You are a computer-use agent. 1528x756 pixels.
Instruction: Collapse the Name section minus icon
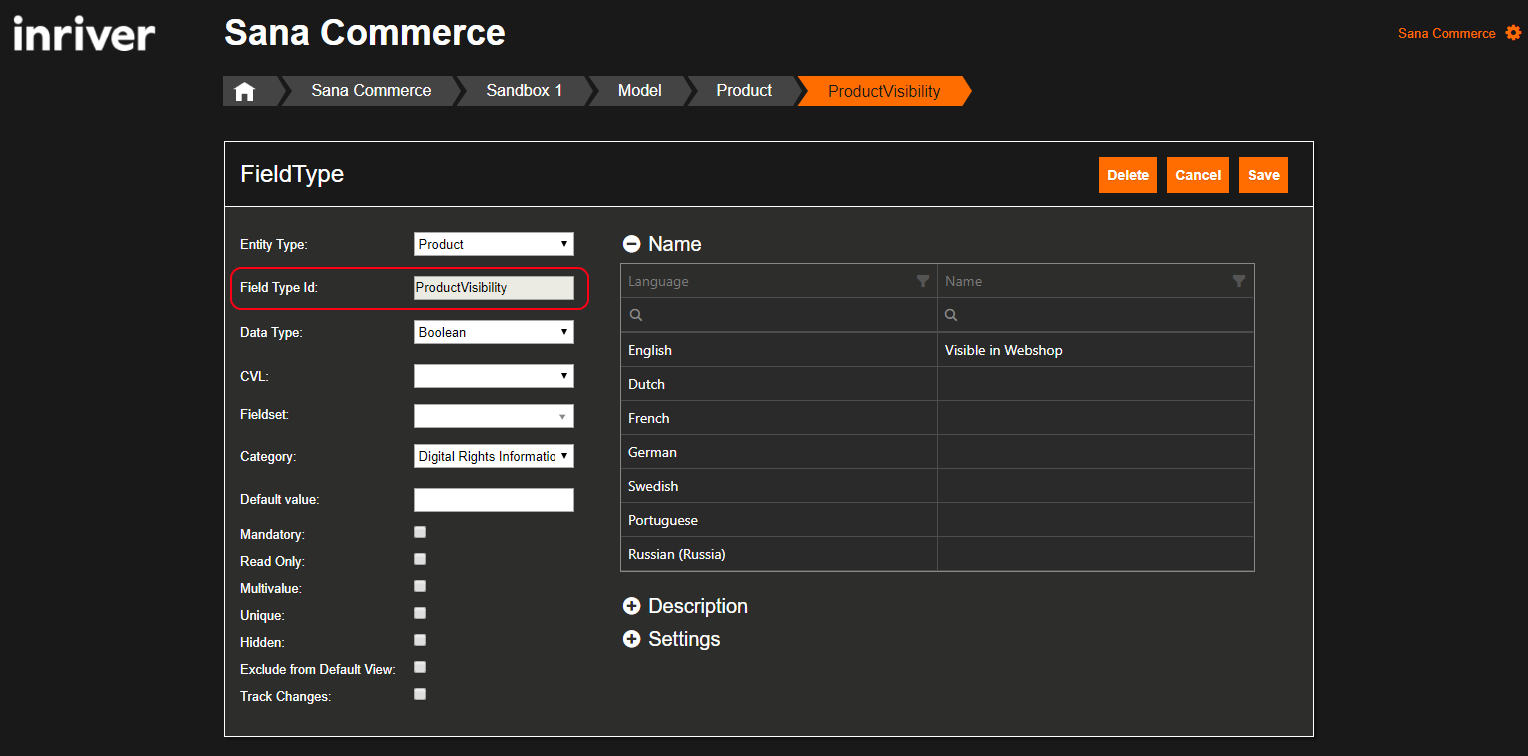click(x=631, y=244)
